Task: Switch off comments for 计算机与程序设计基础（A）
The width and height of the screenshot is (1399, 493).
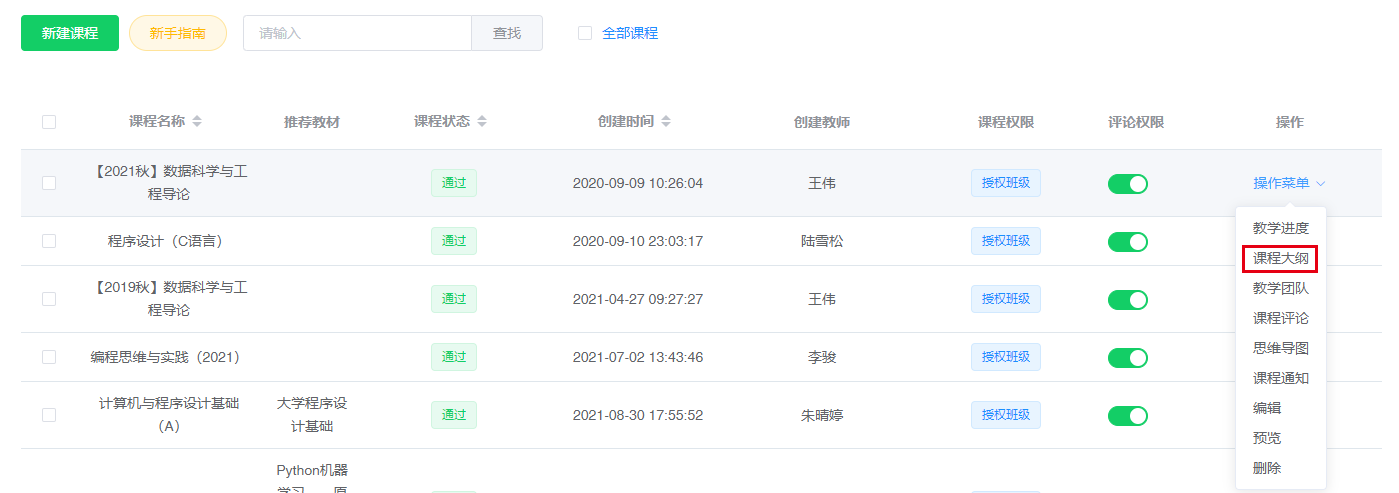Action: tap(1127, 416)
